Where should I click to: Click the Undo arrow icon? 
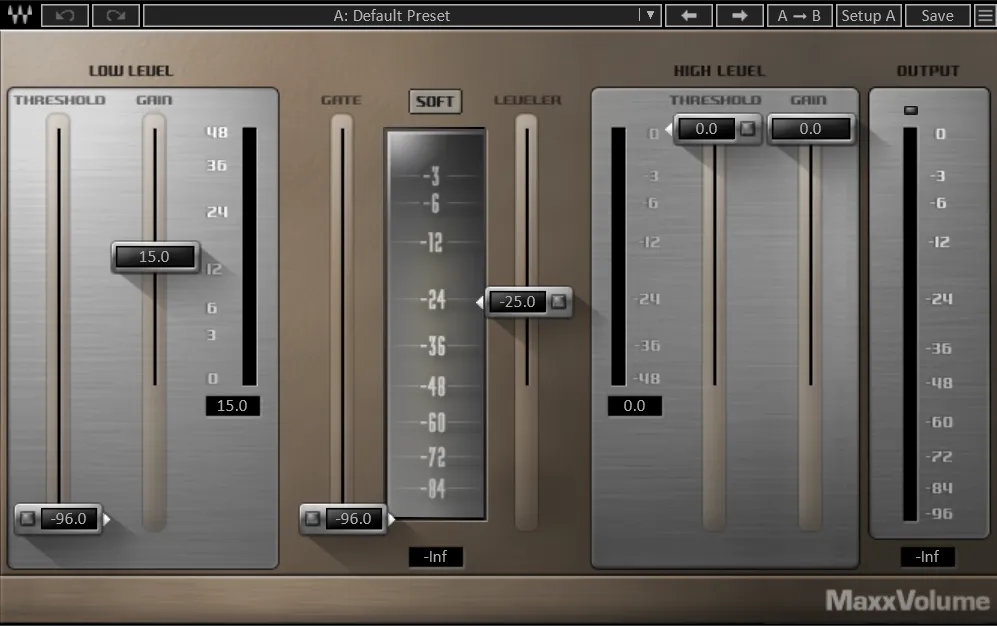coord(64,15)
